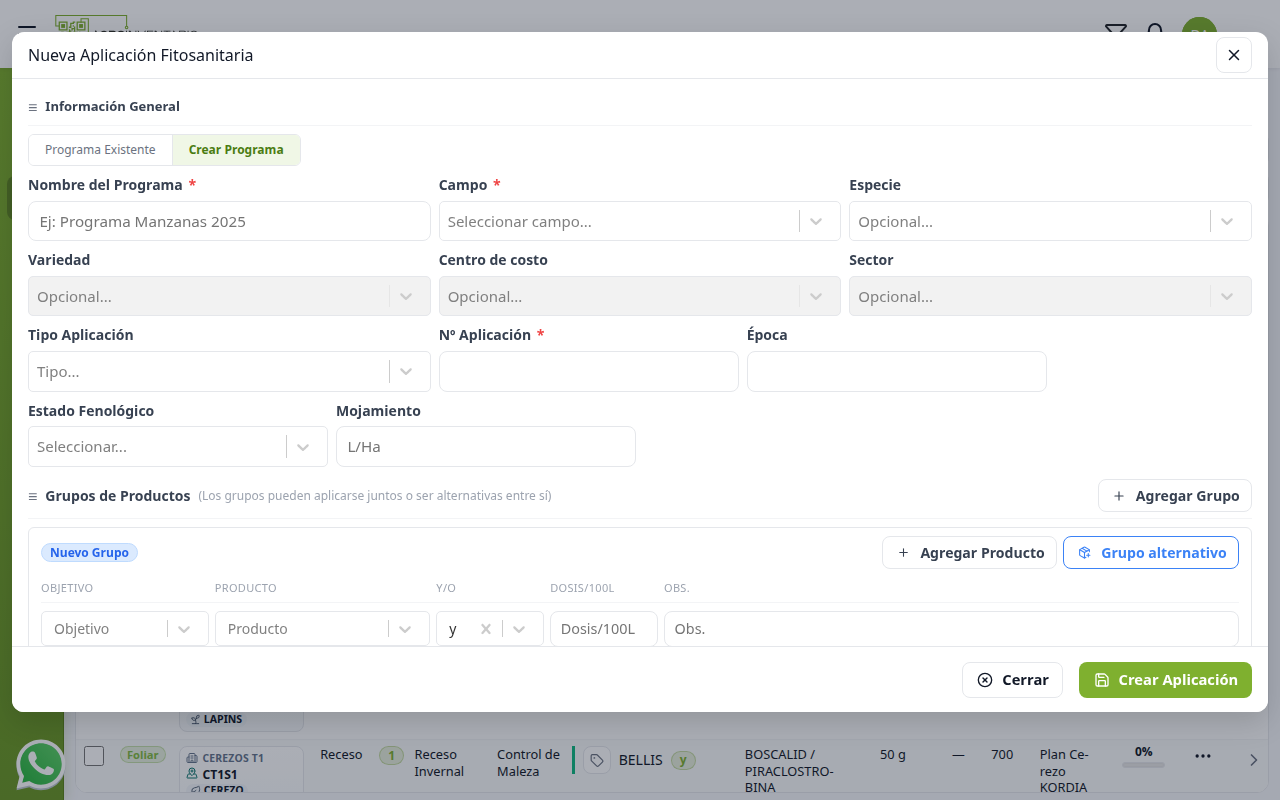Expand row with right chevron arrow
This screenshot has height=800, width=1280.
(x=1253, y=760)
